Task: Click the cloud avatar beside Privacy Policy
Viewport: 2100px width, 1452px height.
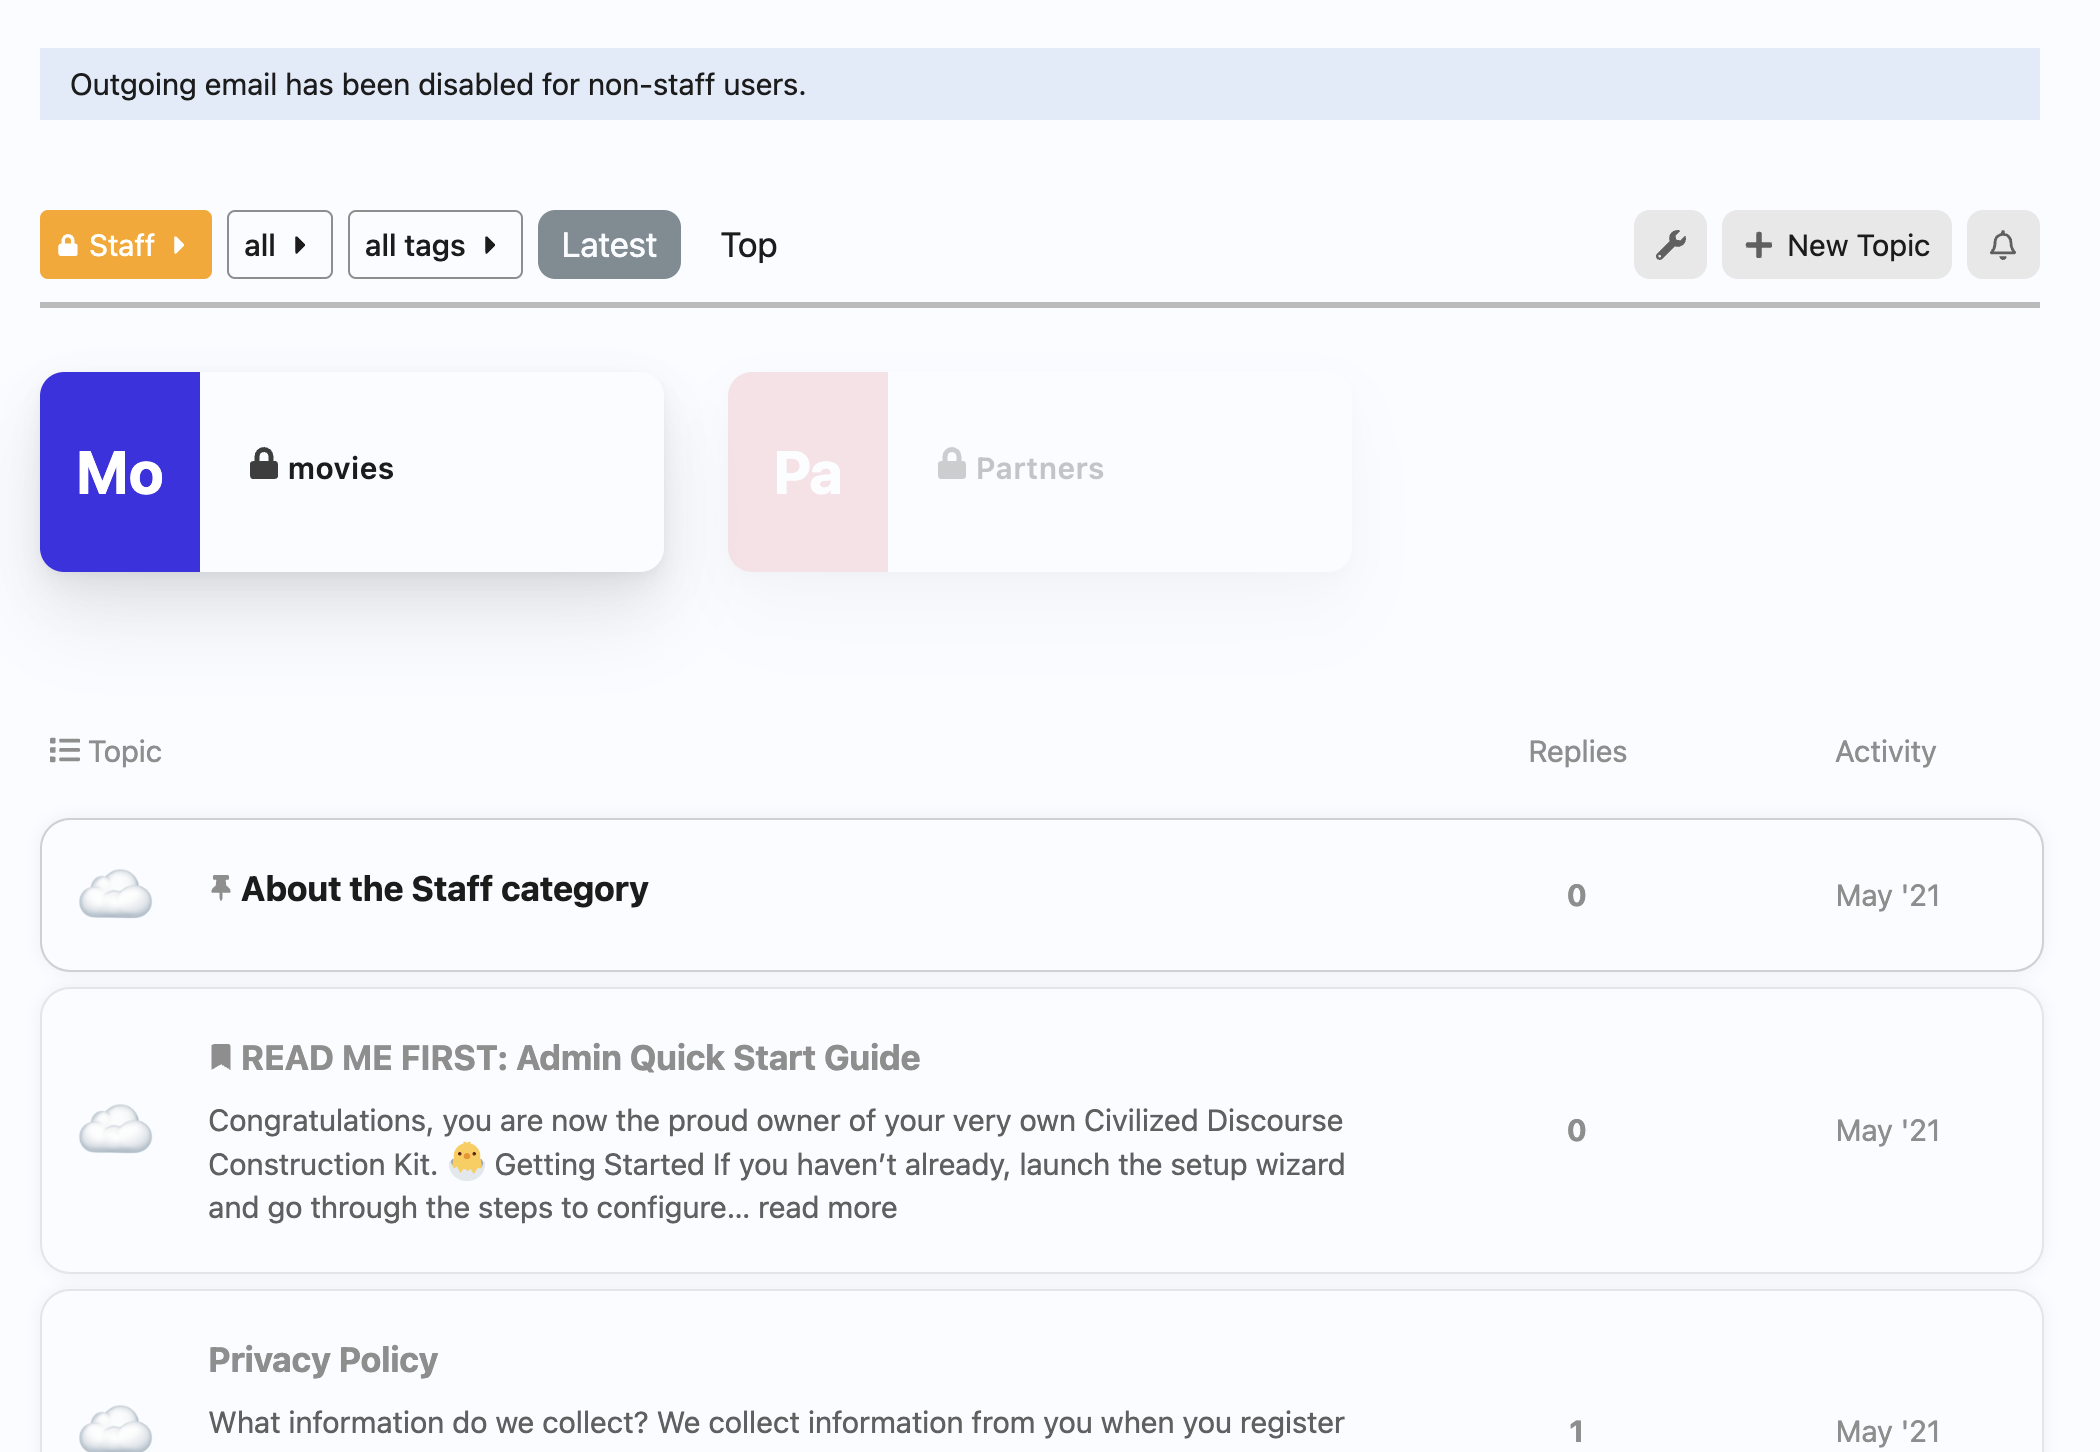Action: 116,1428
